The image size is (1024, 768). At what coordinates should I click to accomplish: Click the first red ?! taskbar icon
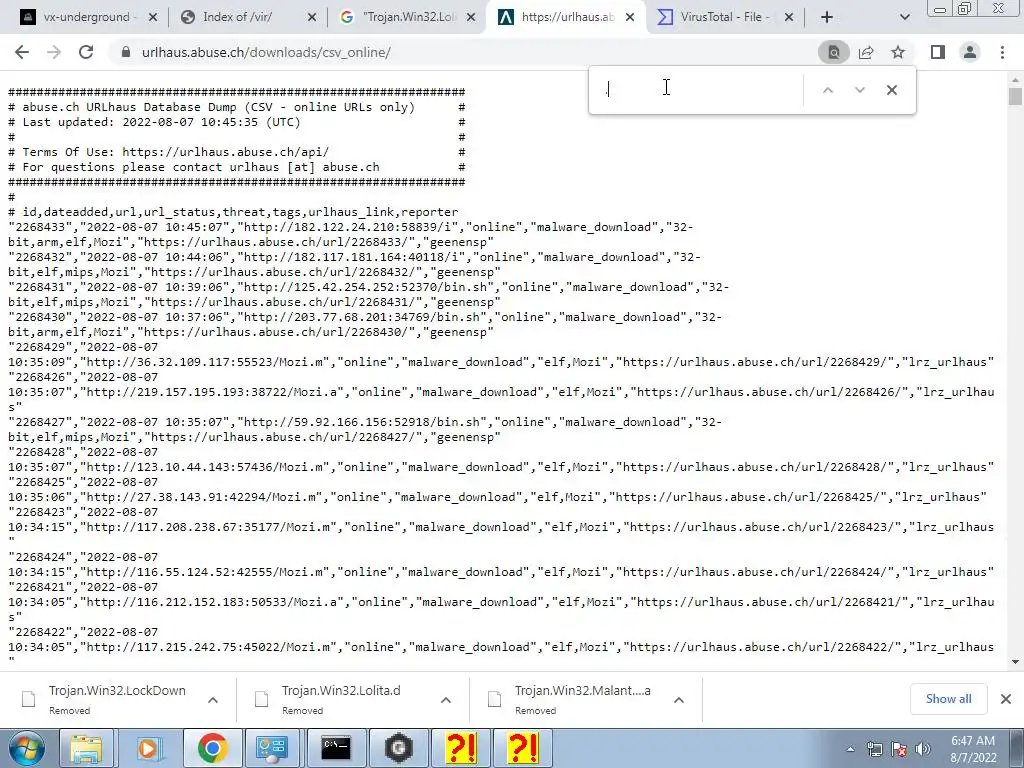(x=460, y=748)
